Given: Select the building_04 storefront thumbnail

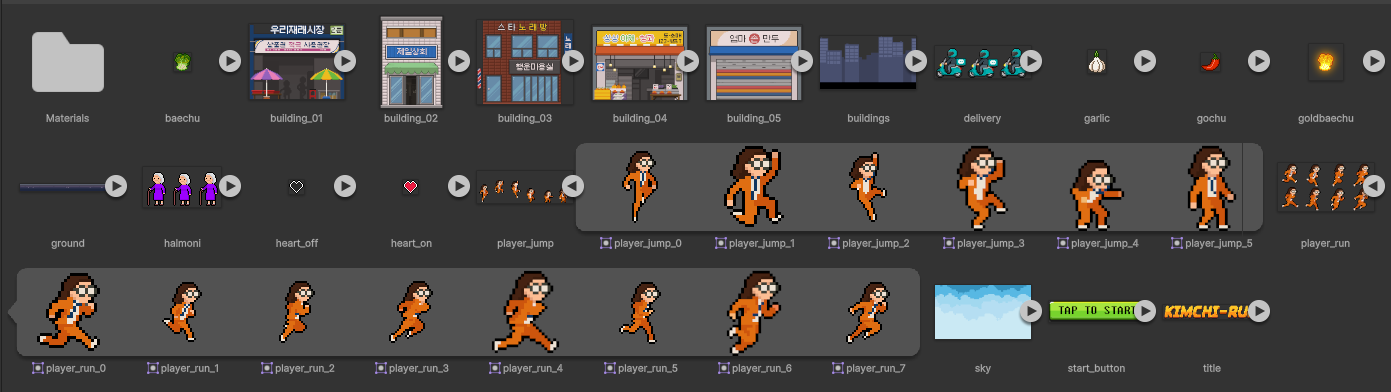Looking at the screenshot, I should [639, 63].
